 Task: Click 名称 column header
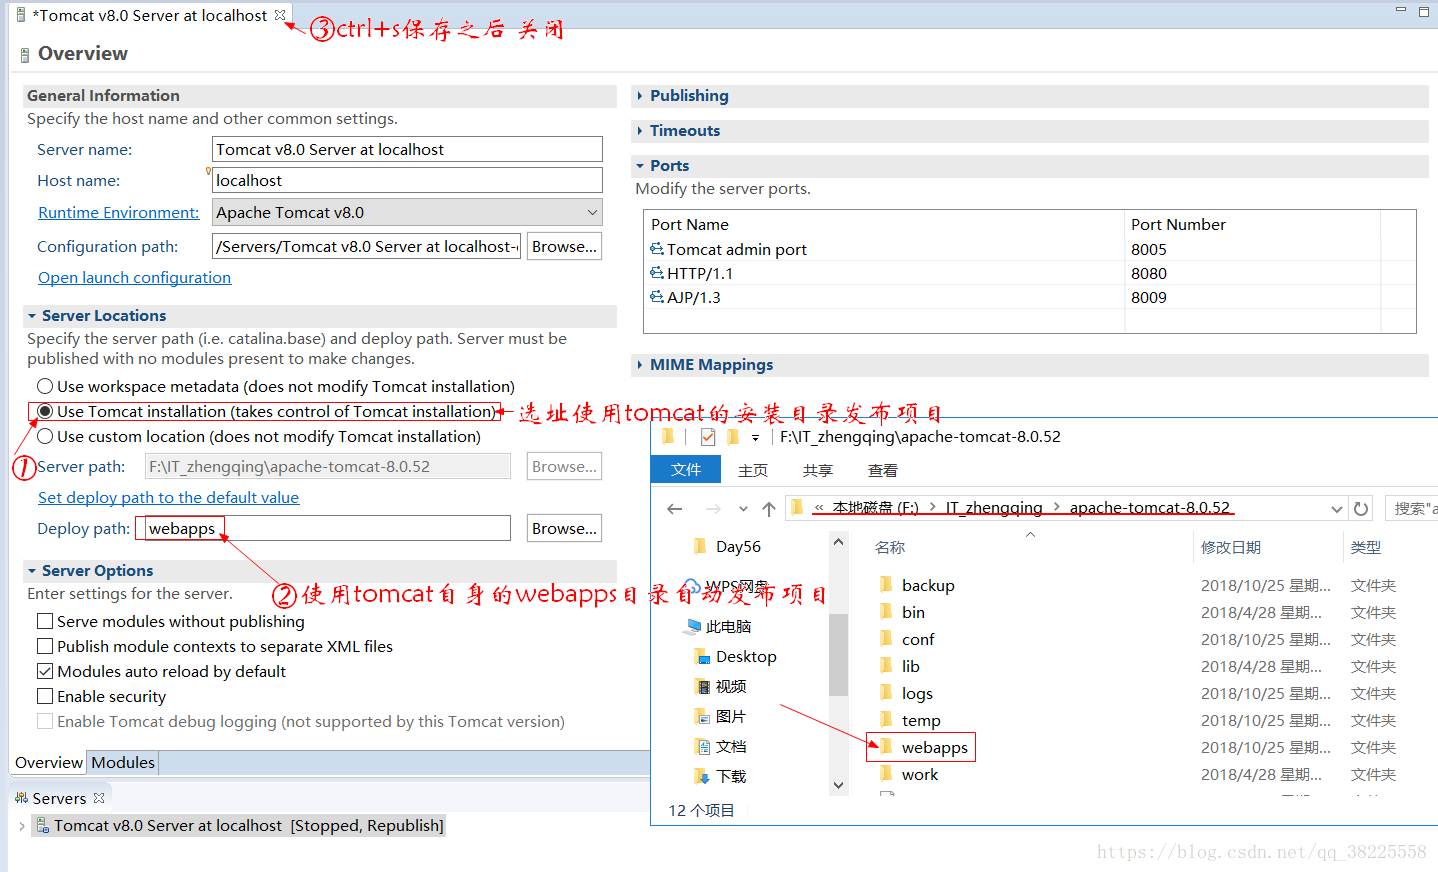[x=890, y=547]
